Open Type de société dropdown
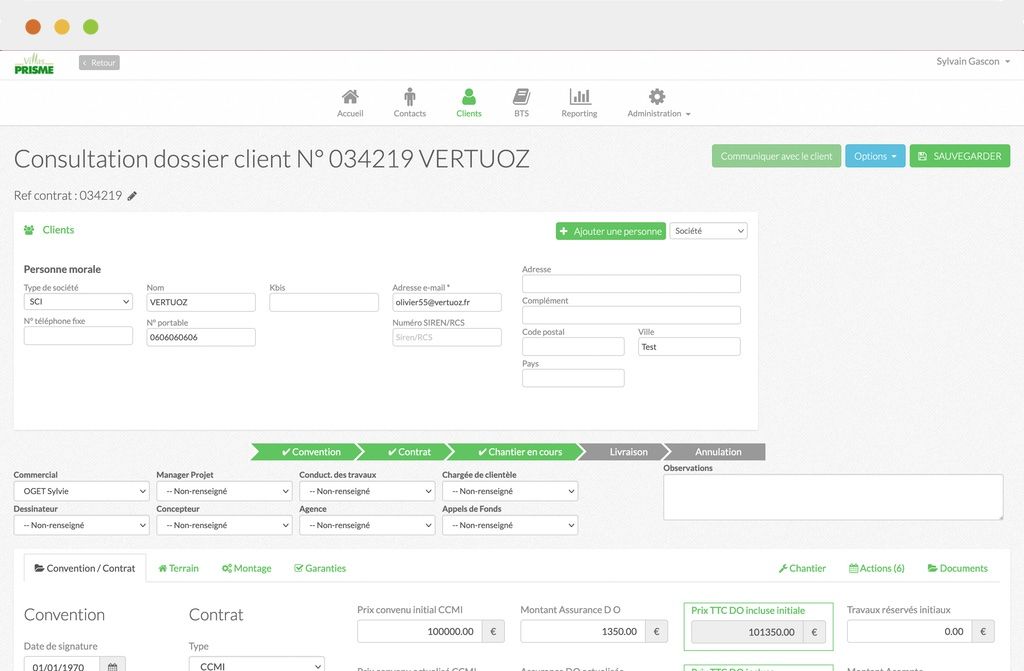This screenshot has width=1024, height=671. pos(78,302)
